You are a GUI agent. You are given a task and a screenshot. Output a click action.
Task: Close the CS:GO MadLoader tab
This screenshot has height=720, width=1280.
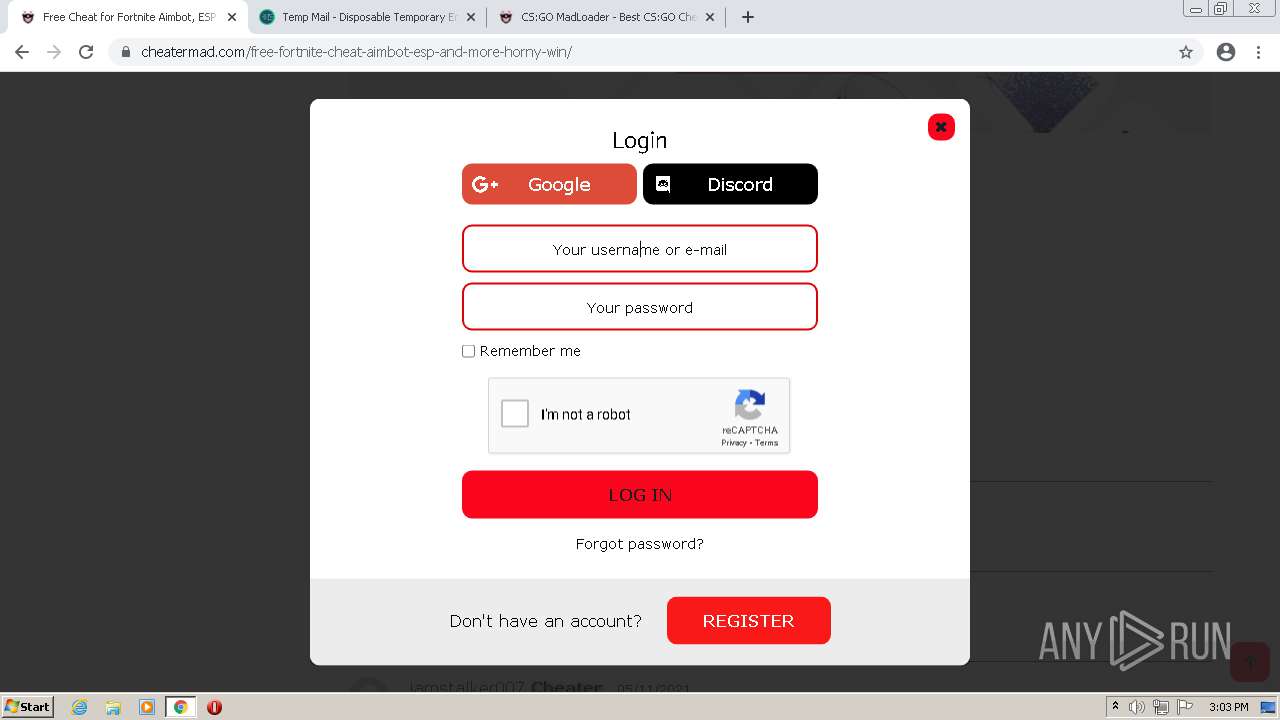click(x=710, y=17)
